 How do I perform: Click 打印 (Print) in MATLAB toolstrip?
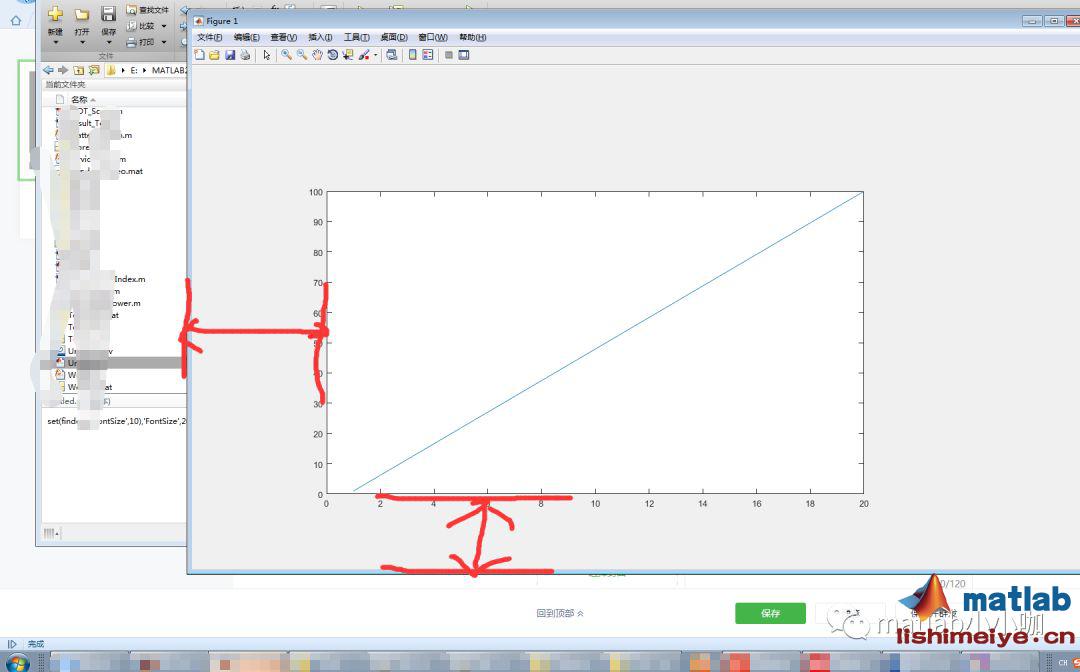141,42
